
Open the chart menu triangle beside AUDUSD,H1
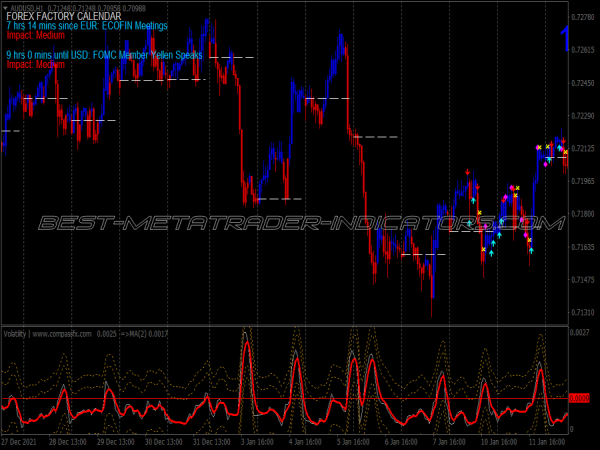pyautogui.click(x=5, y=8)
